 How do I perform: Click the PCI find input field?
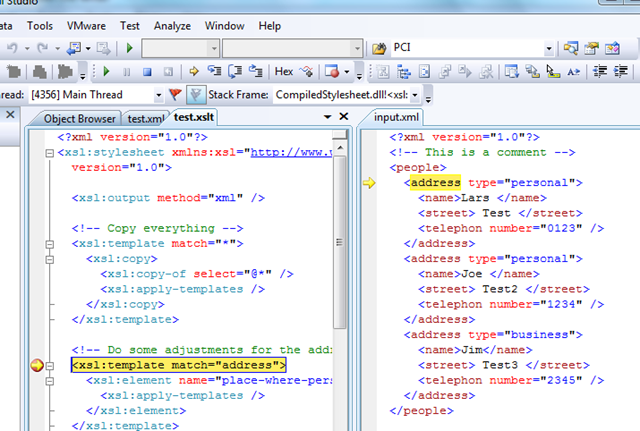pyautogui.click(x=467, y=48)
